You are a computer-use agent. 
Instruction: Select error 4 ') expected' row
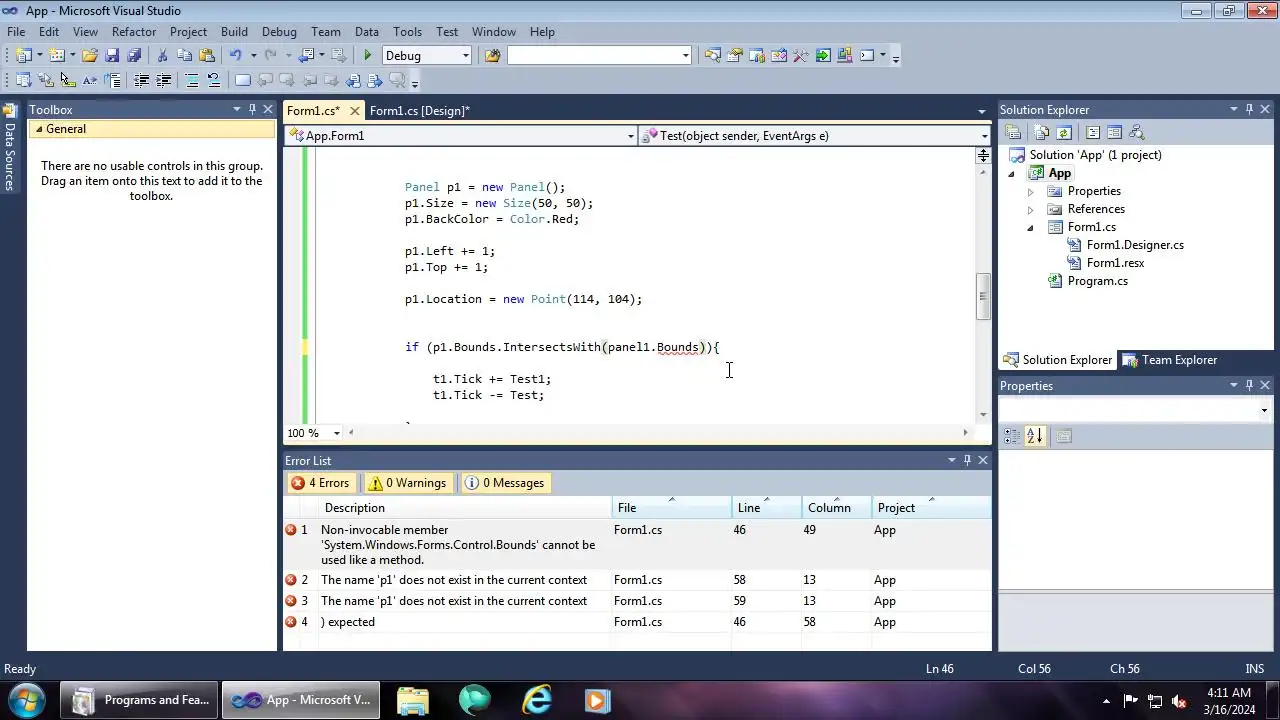coord(637,622)
